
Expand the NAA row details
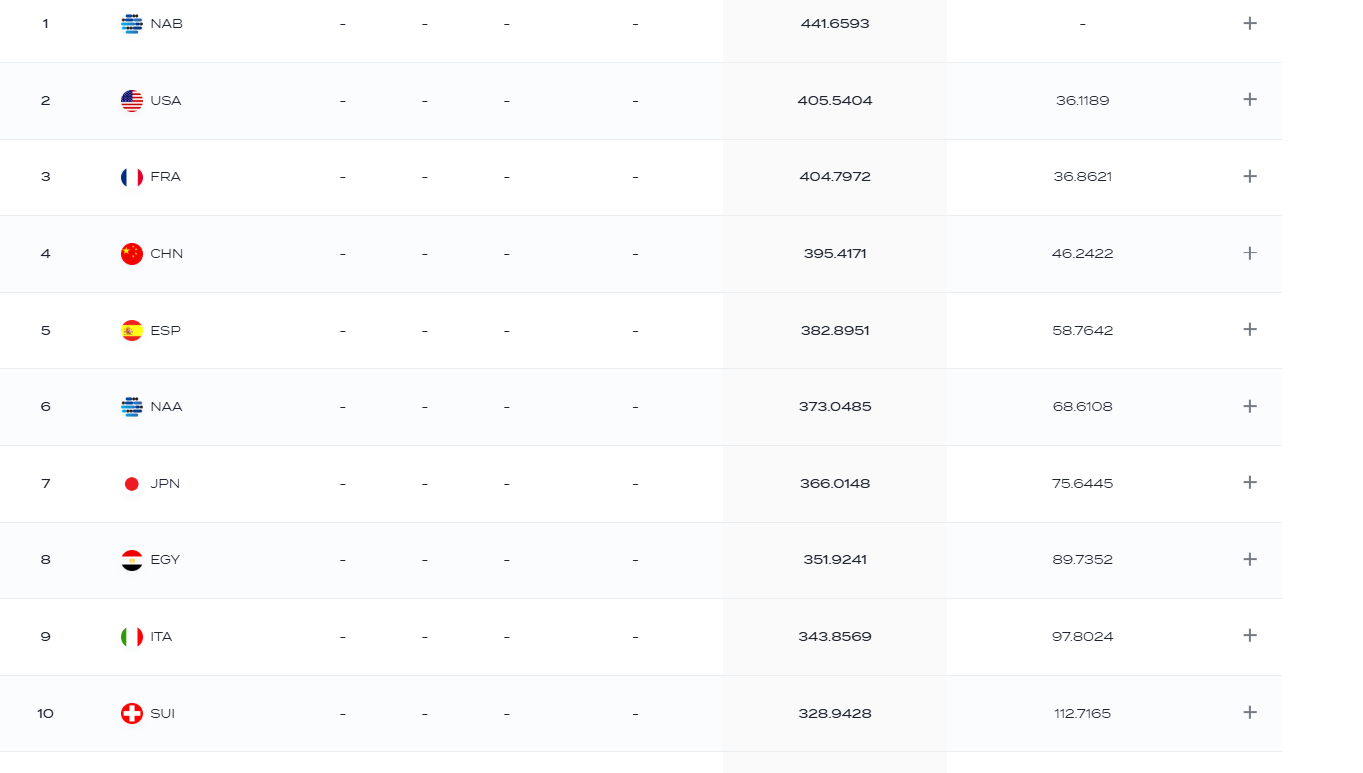point(1249,406)
